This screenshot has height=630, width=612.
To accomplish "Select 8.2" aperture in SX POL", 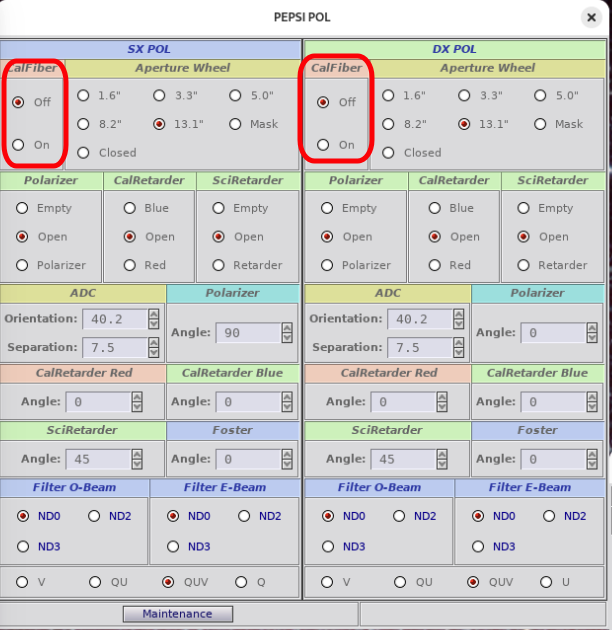I will point(84,124).
